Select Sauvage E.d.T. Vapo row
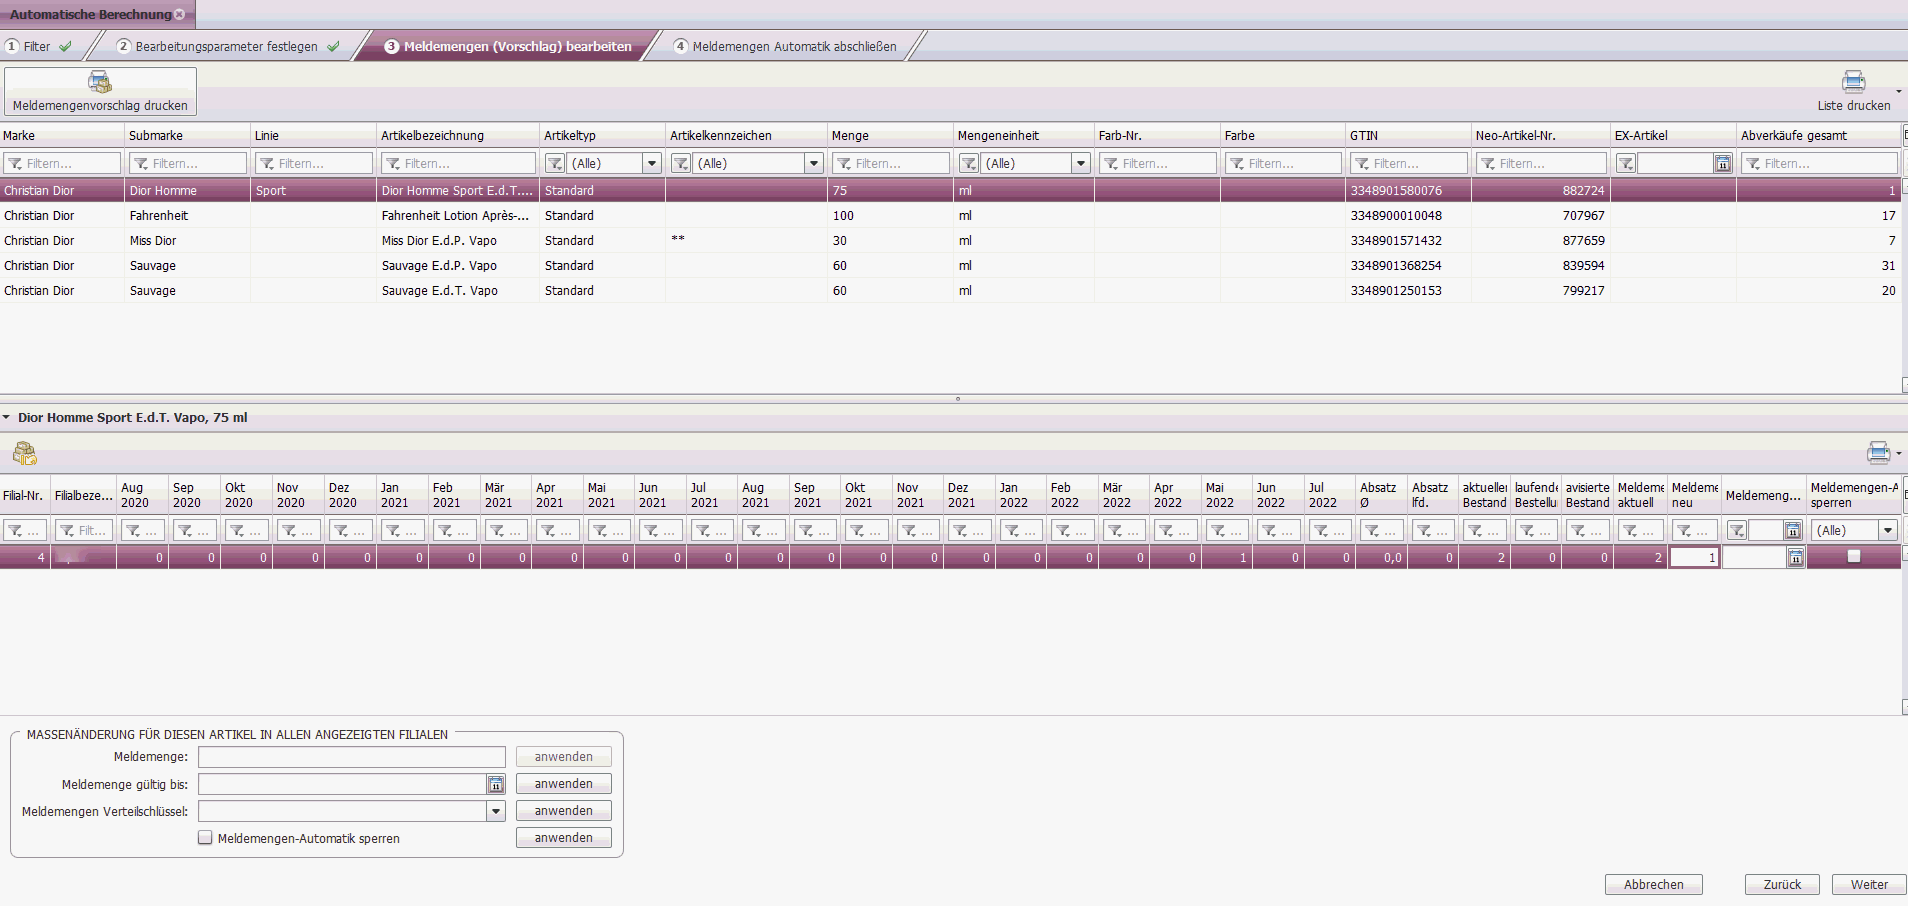1908x906 pixels. (x=950, y=290)
